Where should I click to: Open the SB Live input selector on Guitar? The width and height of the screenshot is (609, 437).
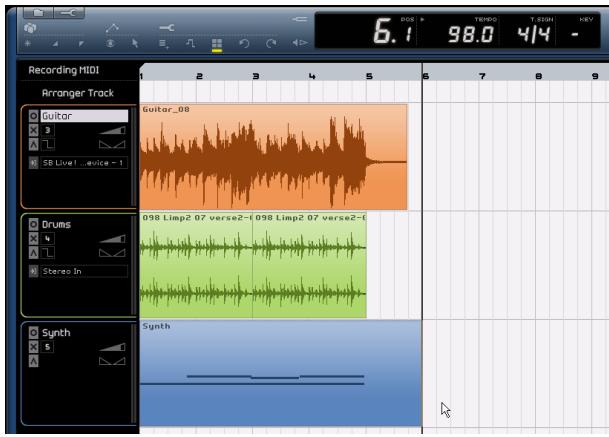[x=84, y=163]
